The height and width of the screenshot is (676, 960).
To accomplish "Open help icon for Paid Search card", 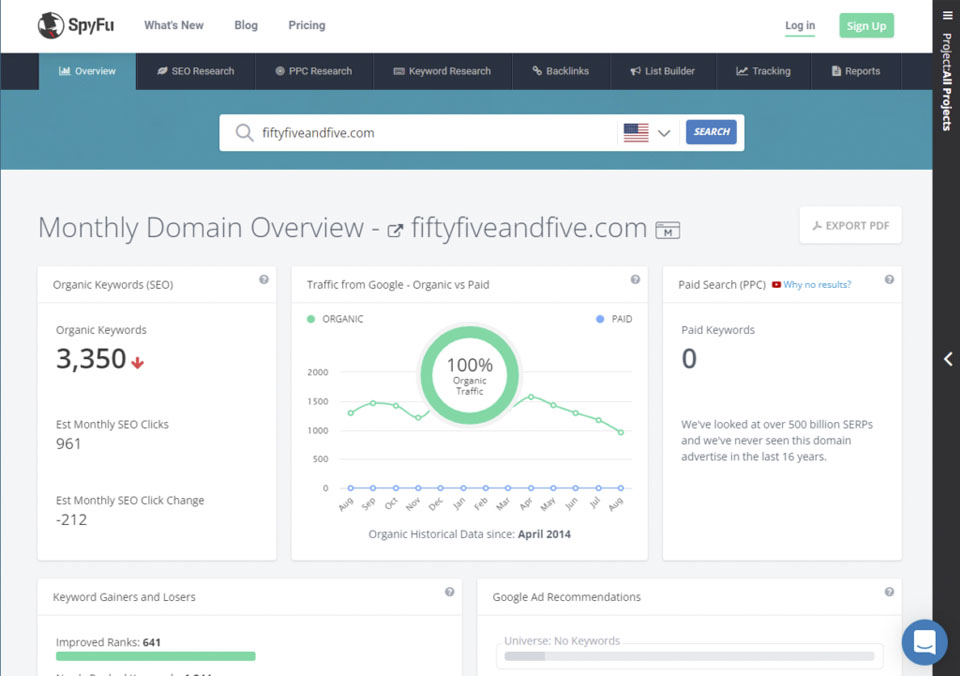I will (890, 279).
